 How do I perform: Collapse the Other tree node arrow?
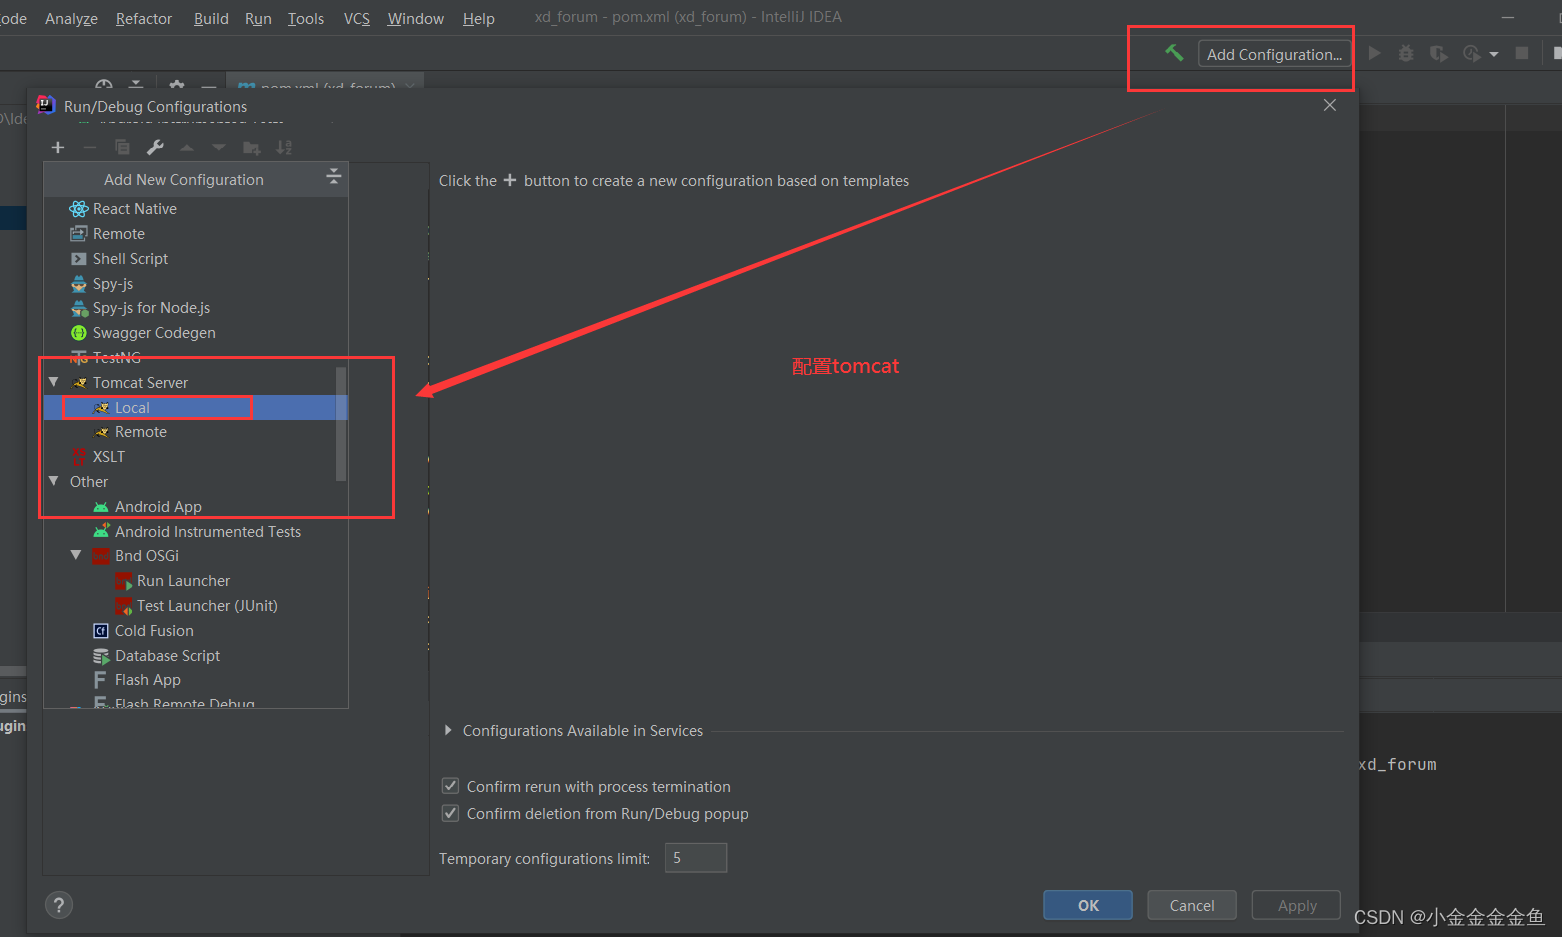pyautogui.click(x=54, y=481)
